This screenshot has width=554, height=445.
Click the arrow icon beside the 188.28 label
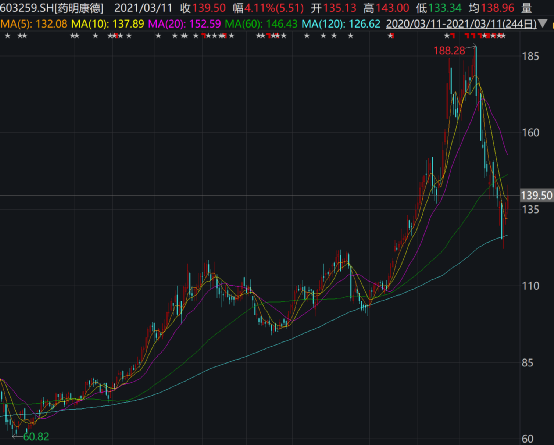point(471,46)
